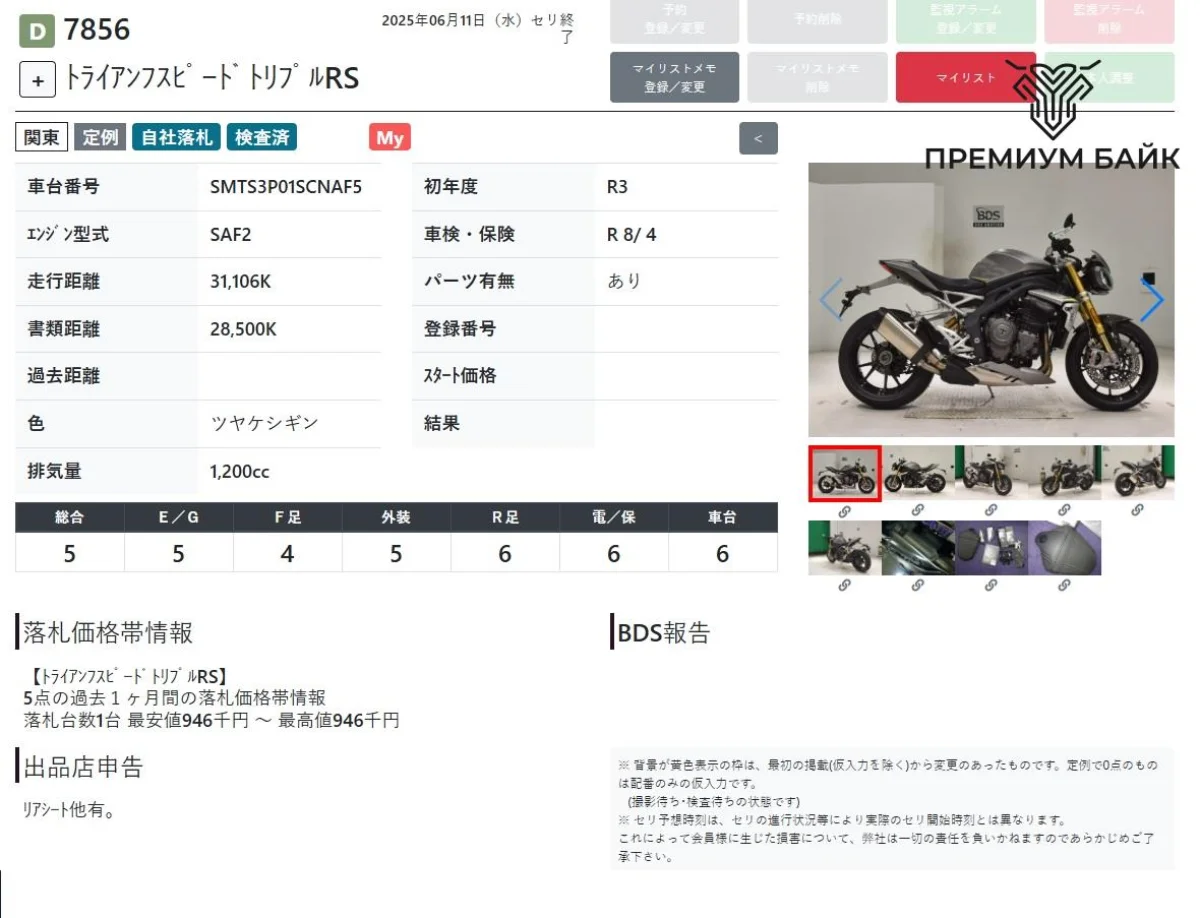Click link icon under parts kit thumbnail
Image resolution: width=1200 pixels, height=918 pixels.
(991, 585)
